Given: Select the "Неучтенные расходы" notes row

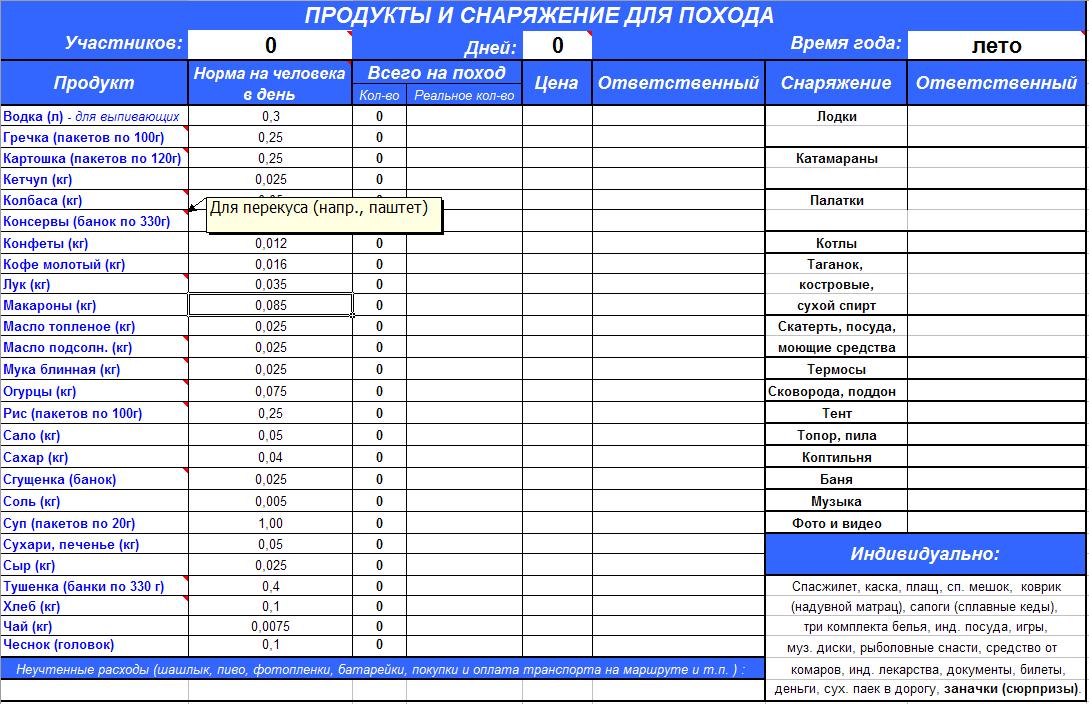Looking at the screenshot, I should 380,669.
